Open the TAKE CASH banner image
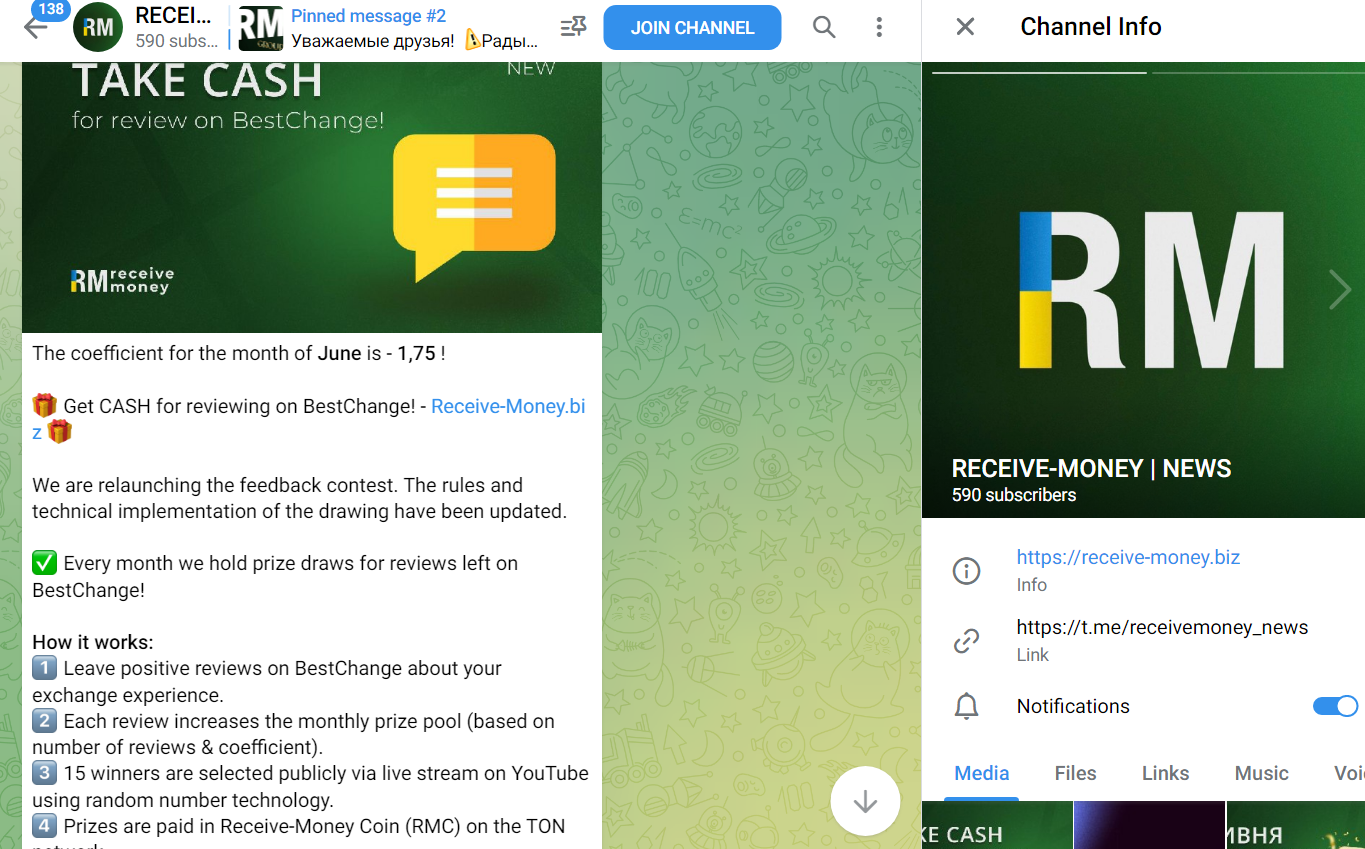This screenshot has width=1365, height=849. (x=312, y=197)
